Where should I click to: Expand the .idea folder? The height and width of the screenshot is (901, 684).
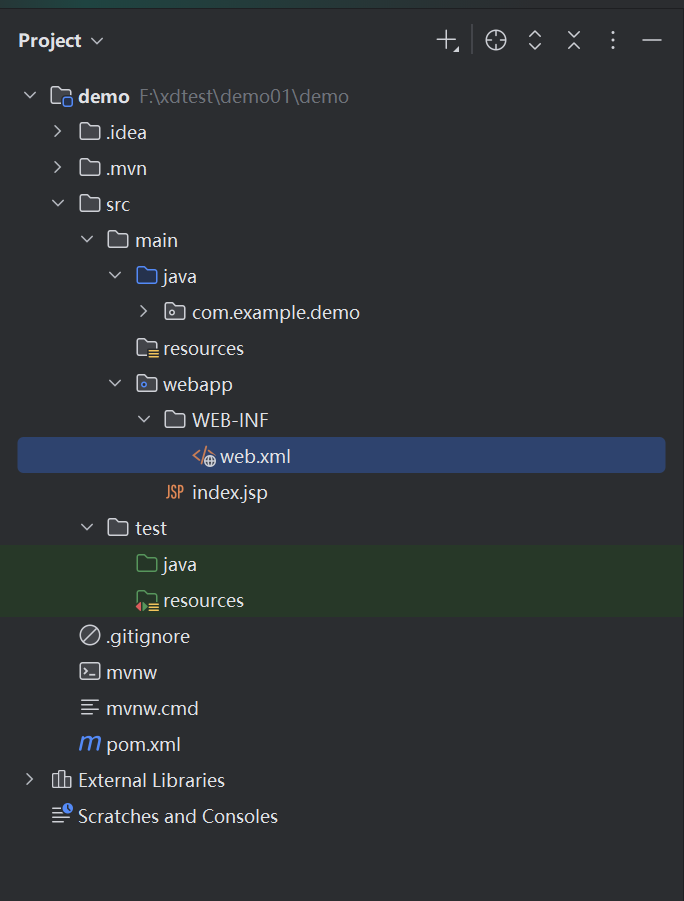pos(57,132)
